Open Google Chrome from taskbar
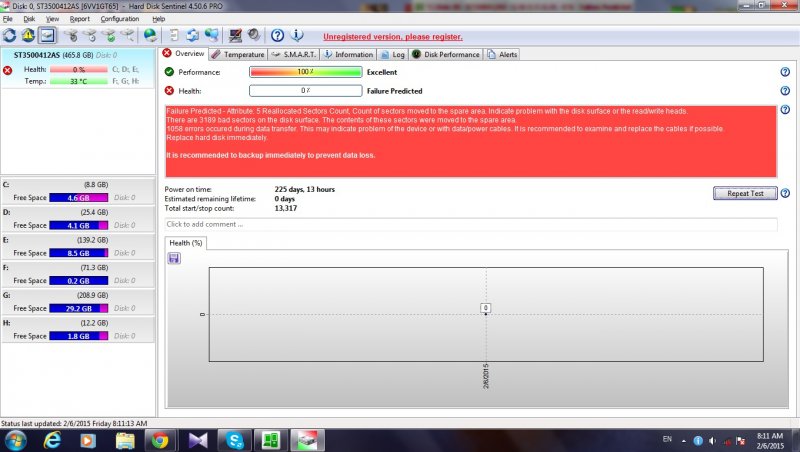The width and height of the screenshot is (800, 452). pos(160,440)
